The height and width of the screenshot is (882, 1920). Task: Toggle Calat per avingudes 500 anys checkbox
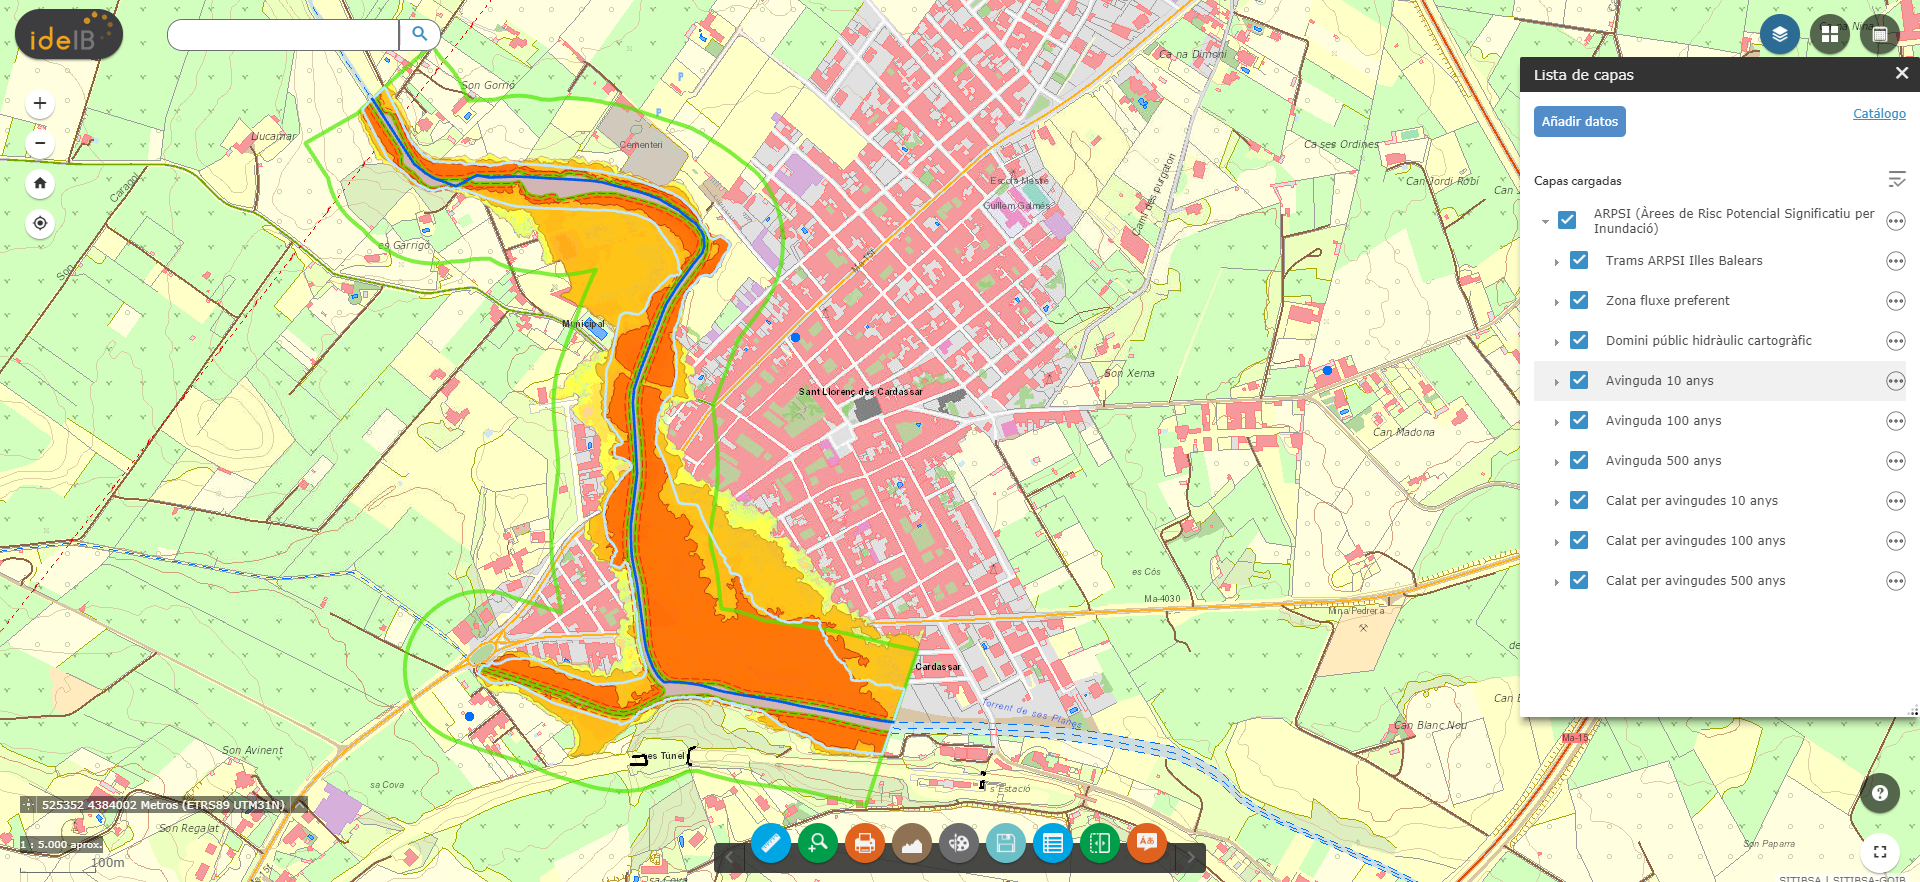[1579, 580]
